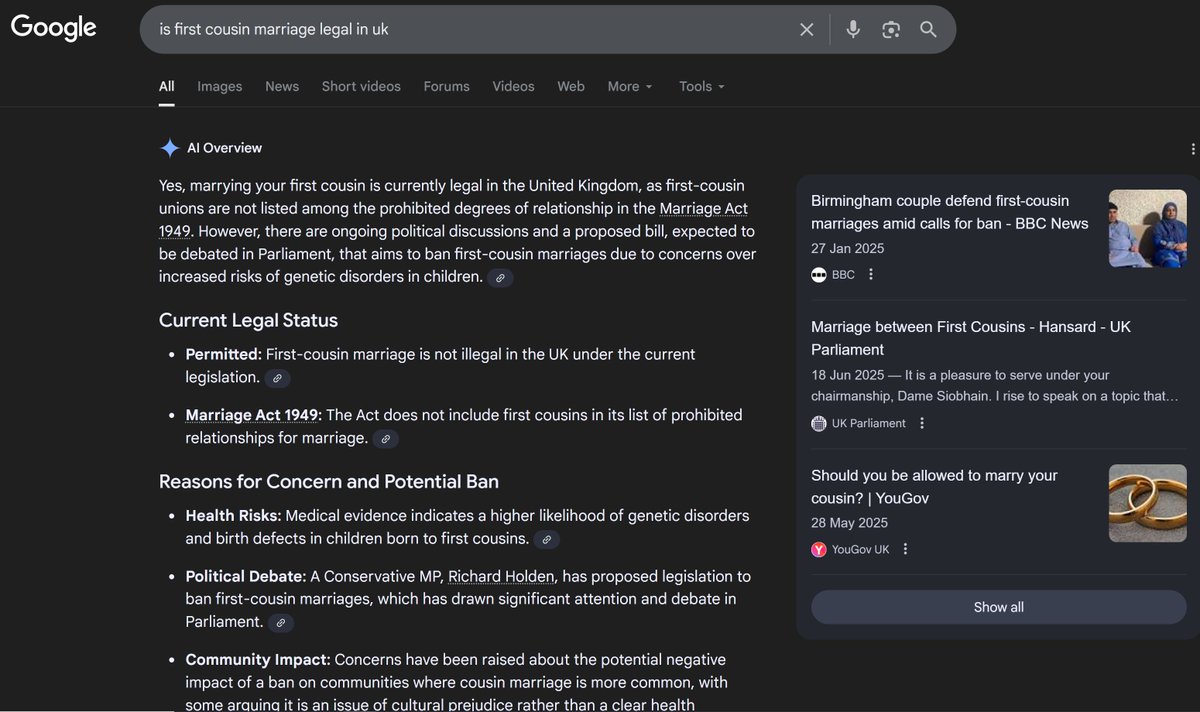Click the Reasons for Concern and Potential Ban heading

click(x=329, y=482)
